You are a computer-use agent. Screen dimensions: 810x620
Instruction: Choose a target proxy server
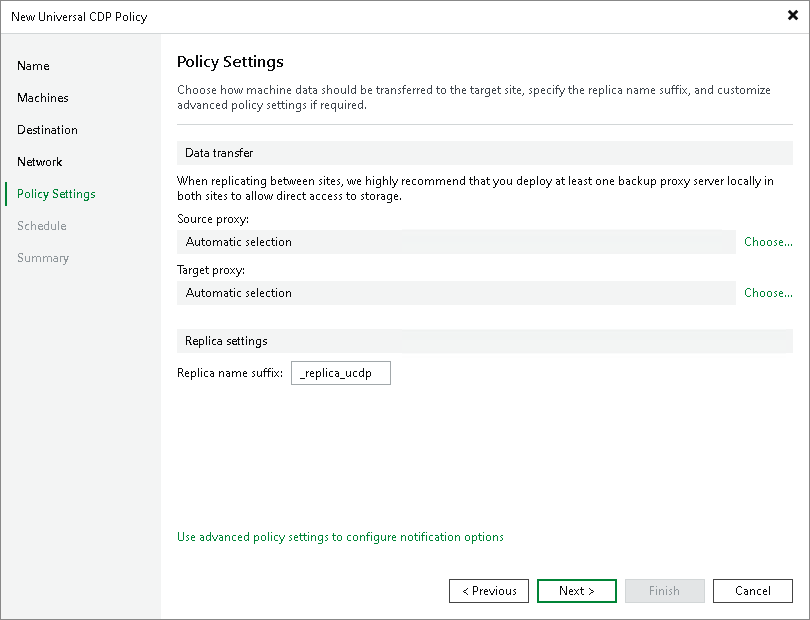[767, 293]
